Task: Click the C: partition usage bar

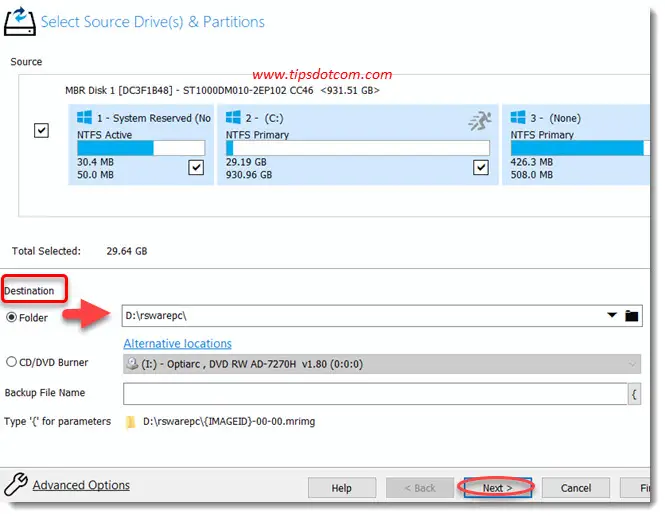Action: pos(358,148)
